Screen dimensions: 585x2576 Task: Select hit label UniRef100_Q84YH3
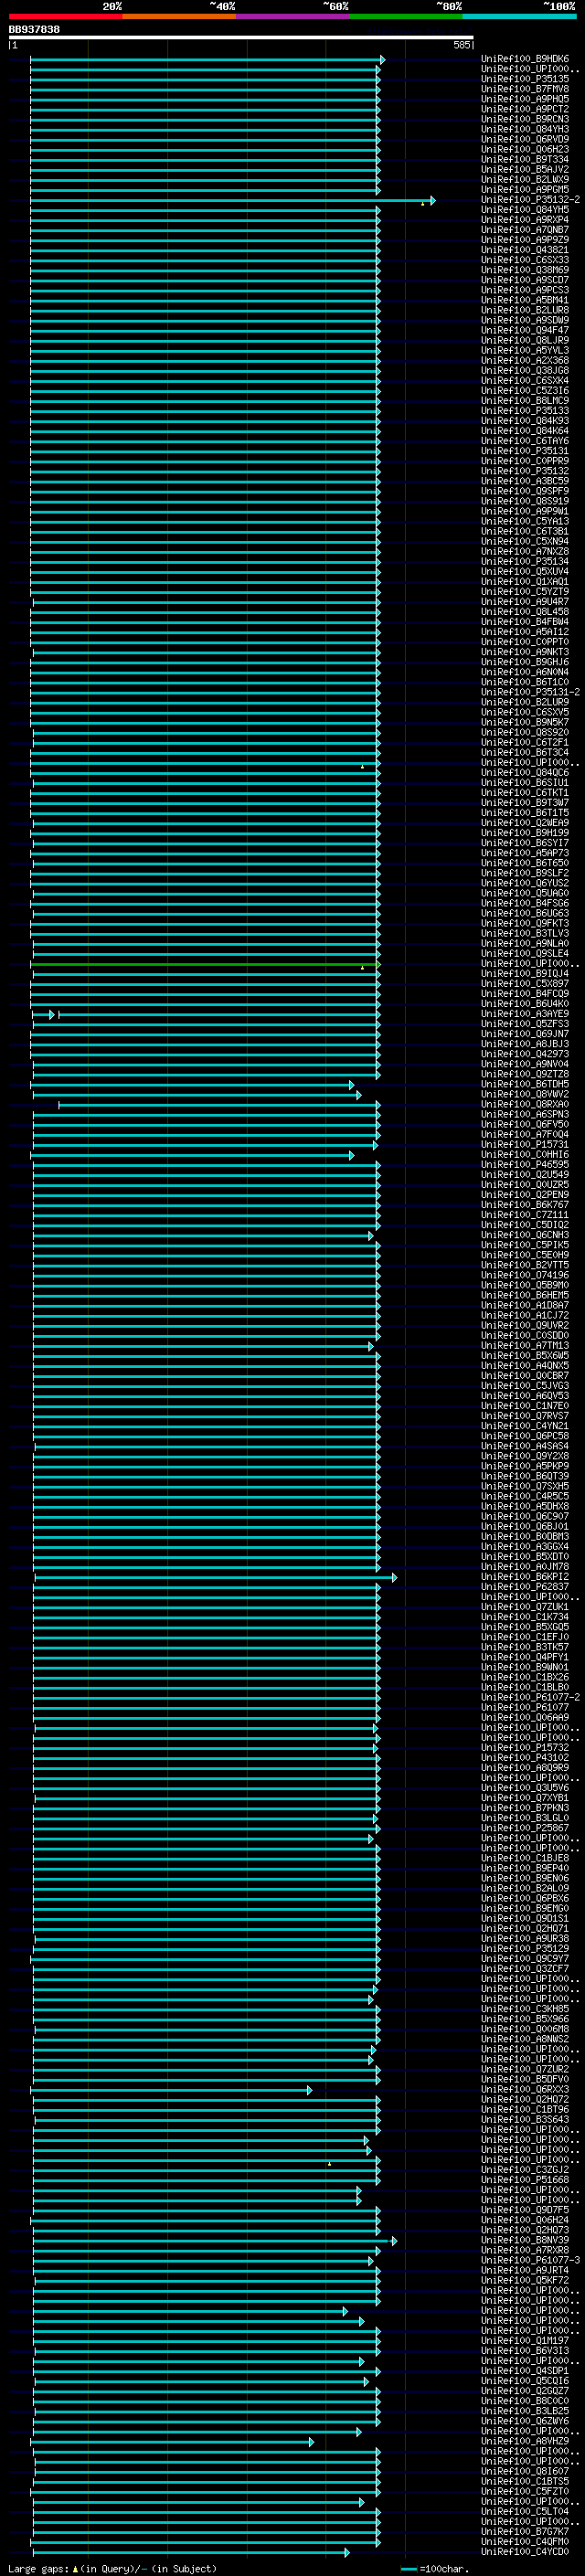coord(525,129)
